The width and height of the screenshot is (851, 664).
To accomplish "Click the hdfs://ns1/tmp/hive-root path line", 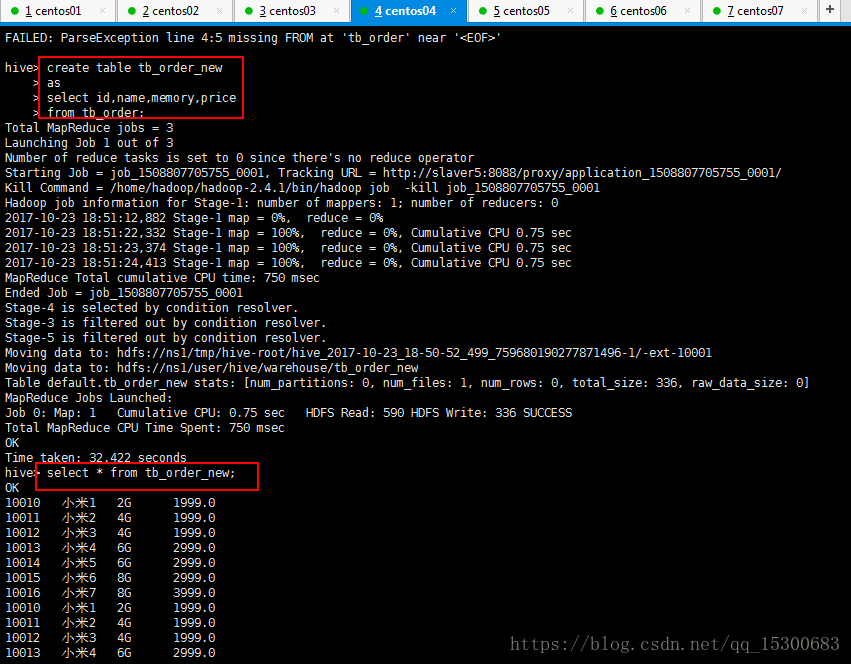I will pyautogui.click(x=358, y=353).
